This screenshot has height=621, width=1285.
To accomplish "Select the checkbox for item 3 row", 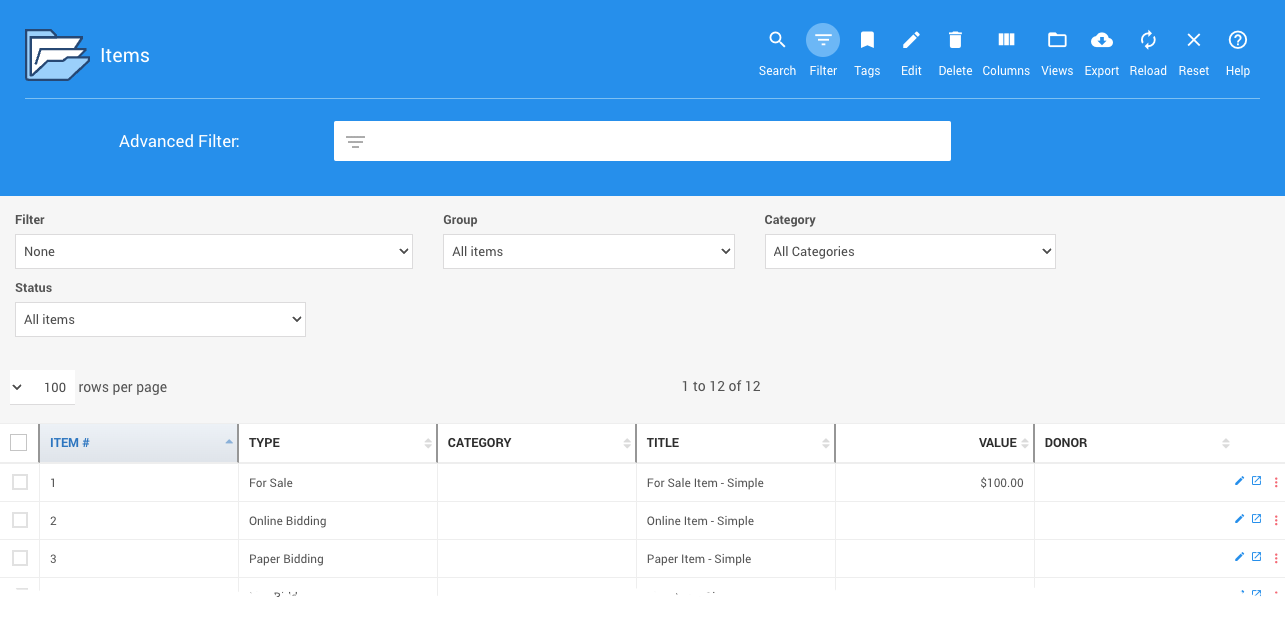I will click(20, 558).
